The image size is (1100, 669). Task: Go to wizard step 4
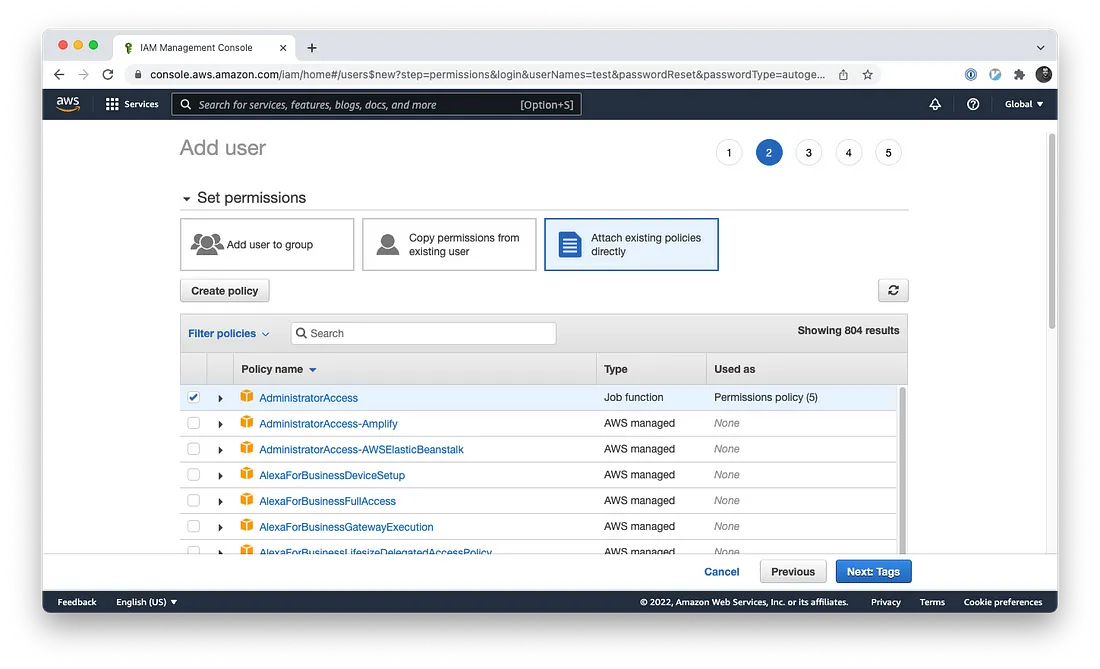click(x=849, y=152)
